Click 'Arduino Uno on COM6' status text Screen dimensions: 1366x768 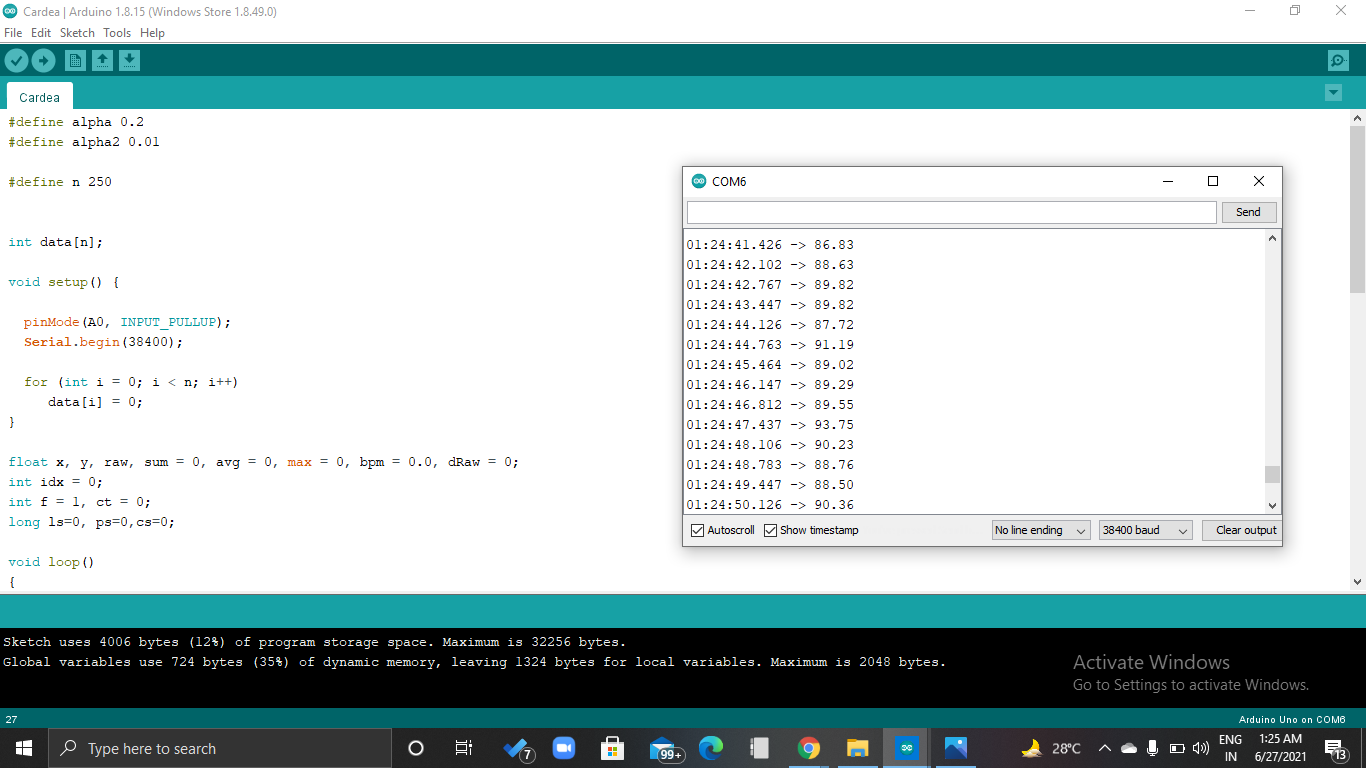point(1291,719)
